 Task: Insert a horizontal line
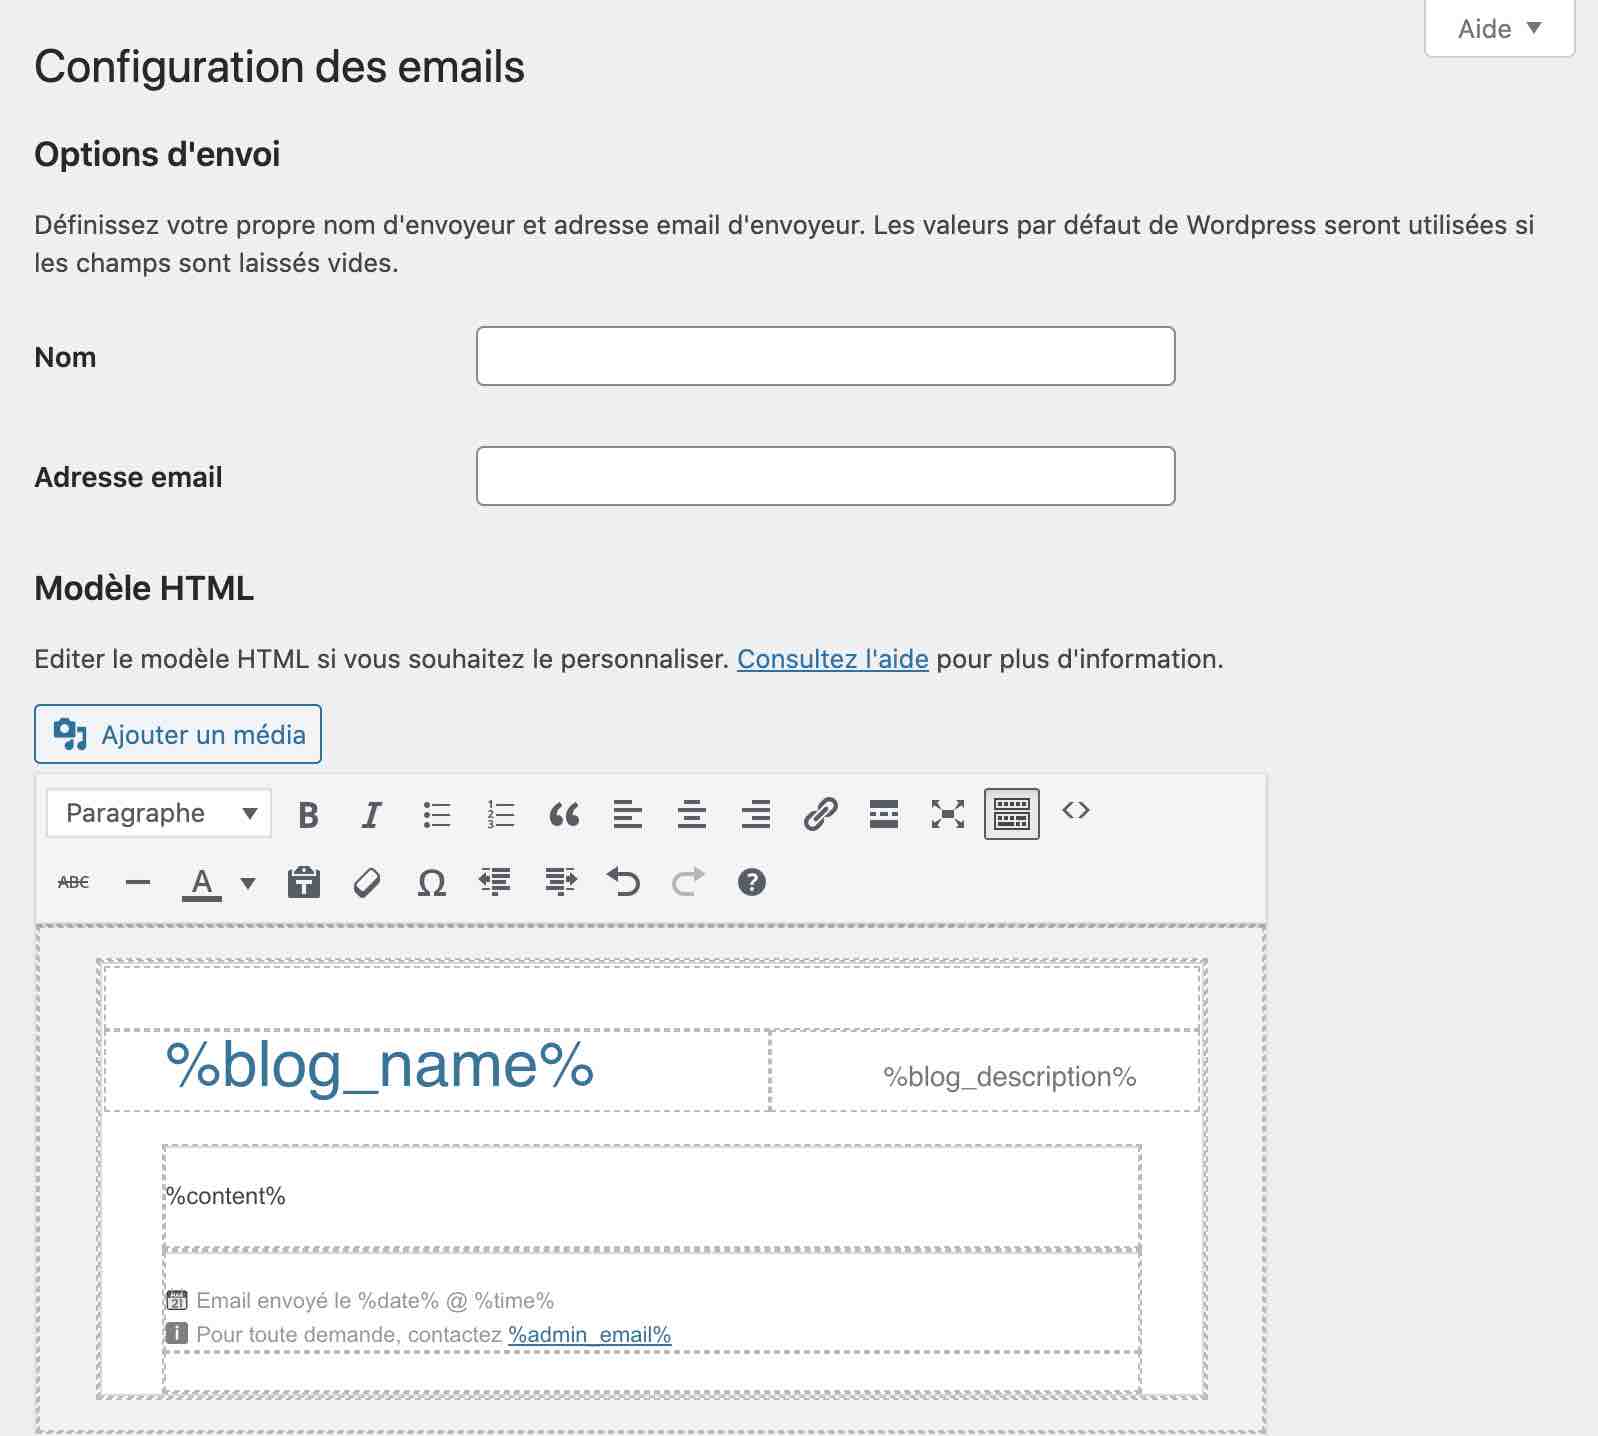click(x=138, y=882)
